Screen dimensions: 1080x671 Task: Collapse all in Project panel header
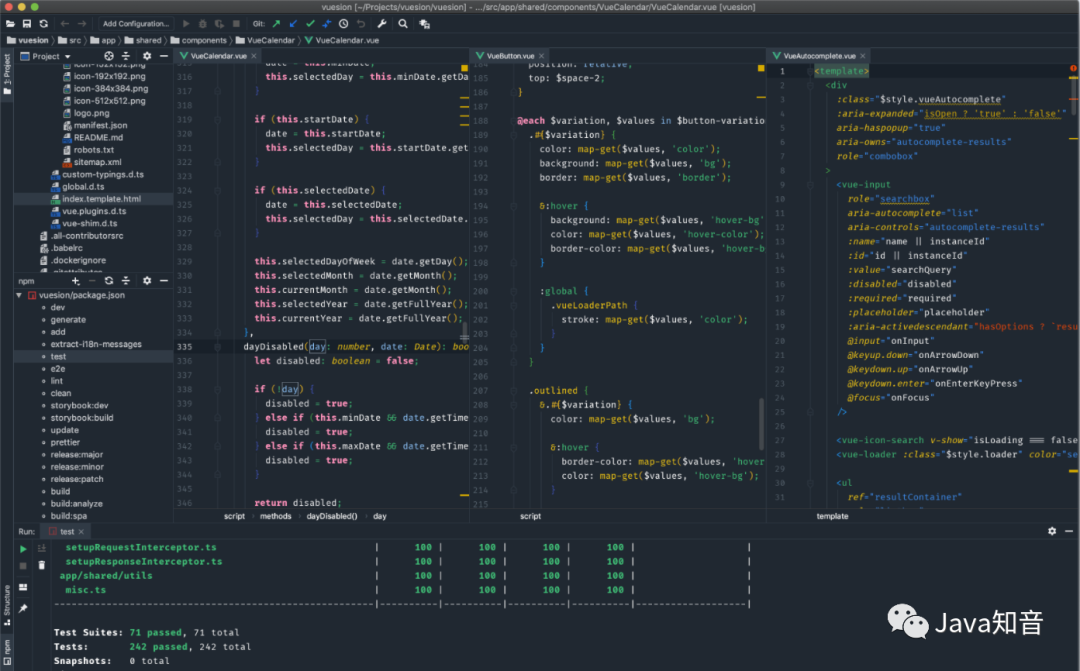point(126,56)
